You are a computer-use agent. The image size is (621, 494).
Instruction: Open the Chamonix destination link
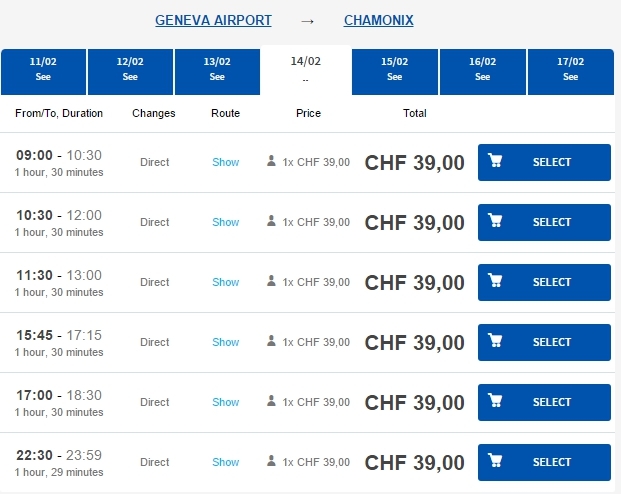click(x=378, y=20)
